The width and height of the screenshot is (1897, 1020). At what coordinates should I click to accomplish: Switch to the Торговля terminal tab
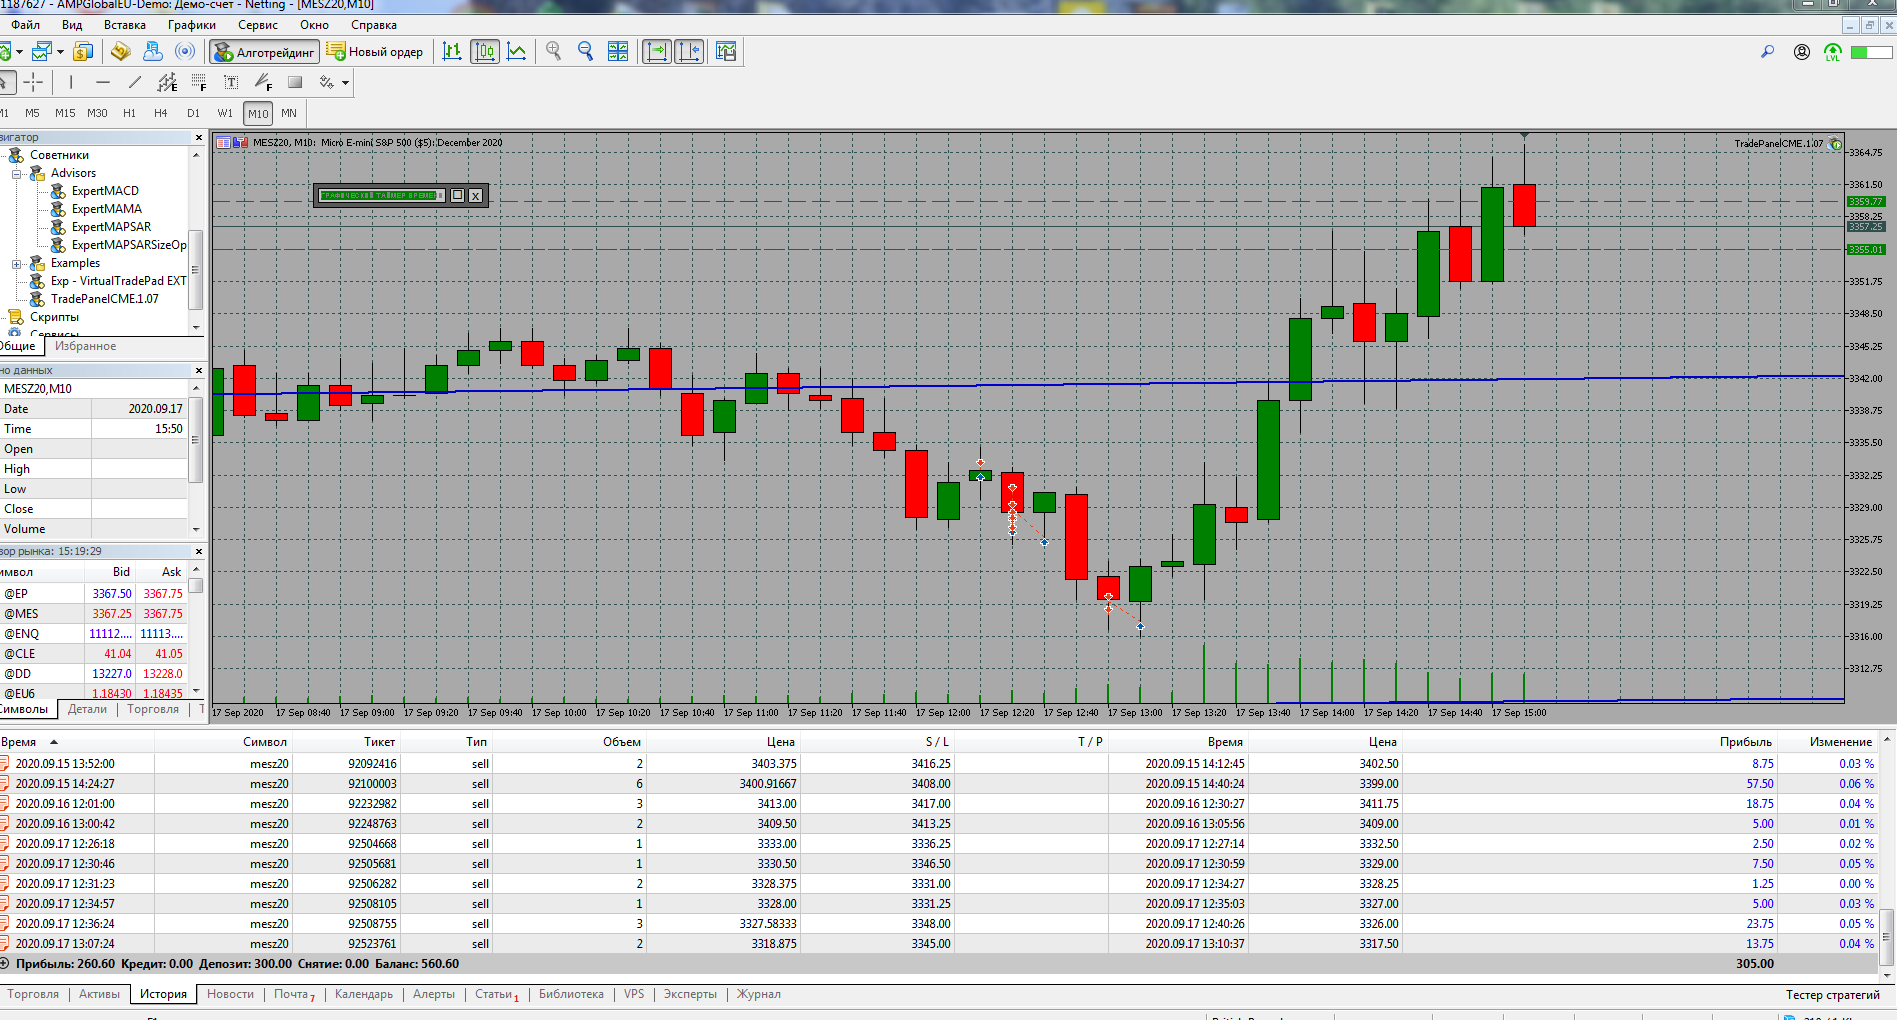click(x=33, y=994)
